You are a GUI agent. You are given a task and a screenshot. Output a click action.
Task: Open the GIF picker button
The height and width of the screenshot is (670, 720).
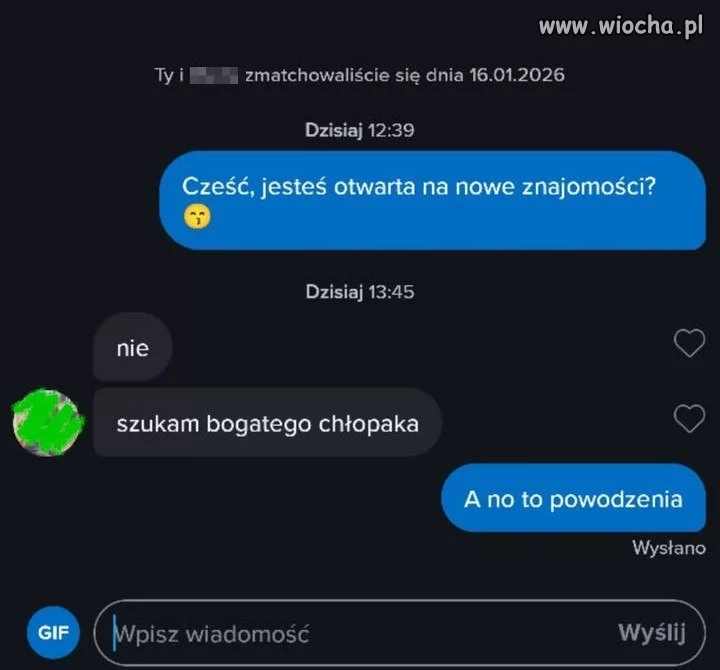53,632
